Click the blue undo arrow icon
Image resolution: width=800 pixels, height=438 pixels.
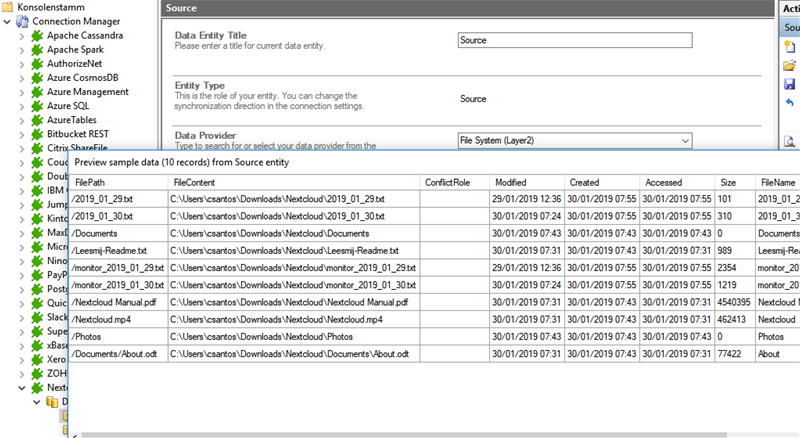[x=789, y=103]
